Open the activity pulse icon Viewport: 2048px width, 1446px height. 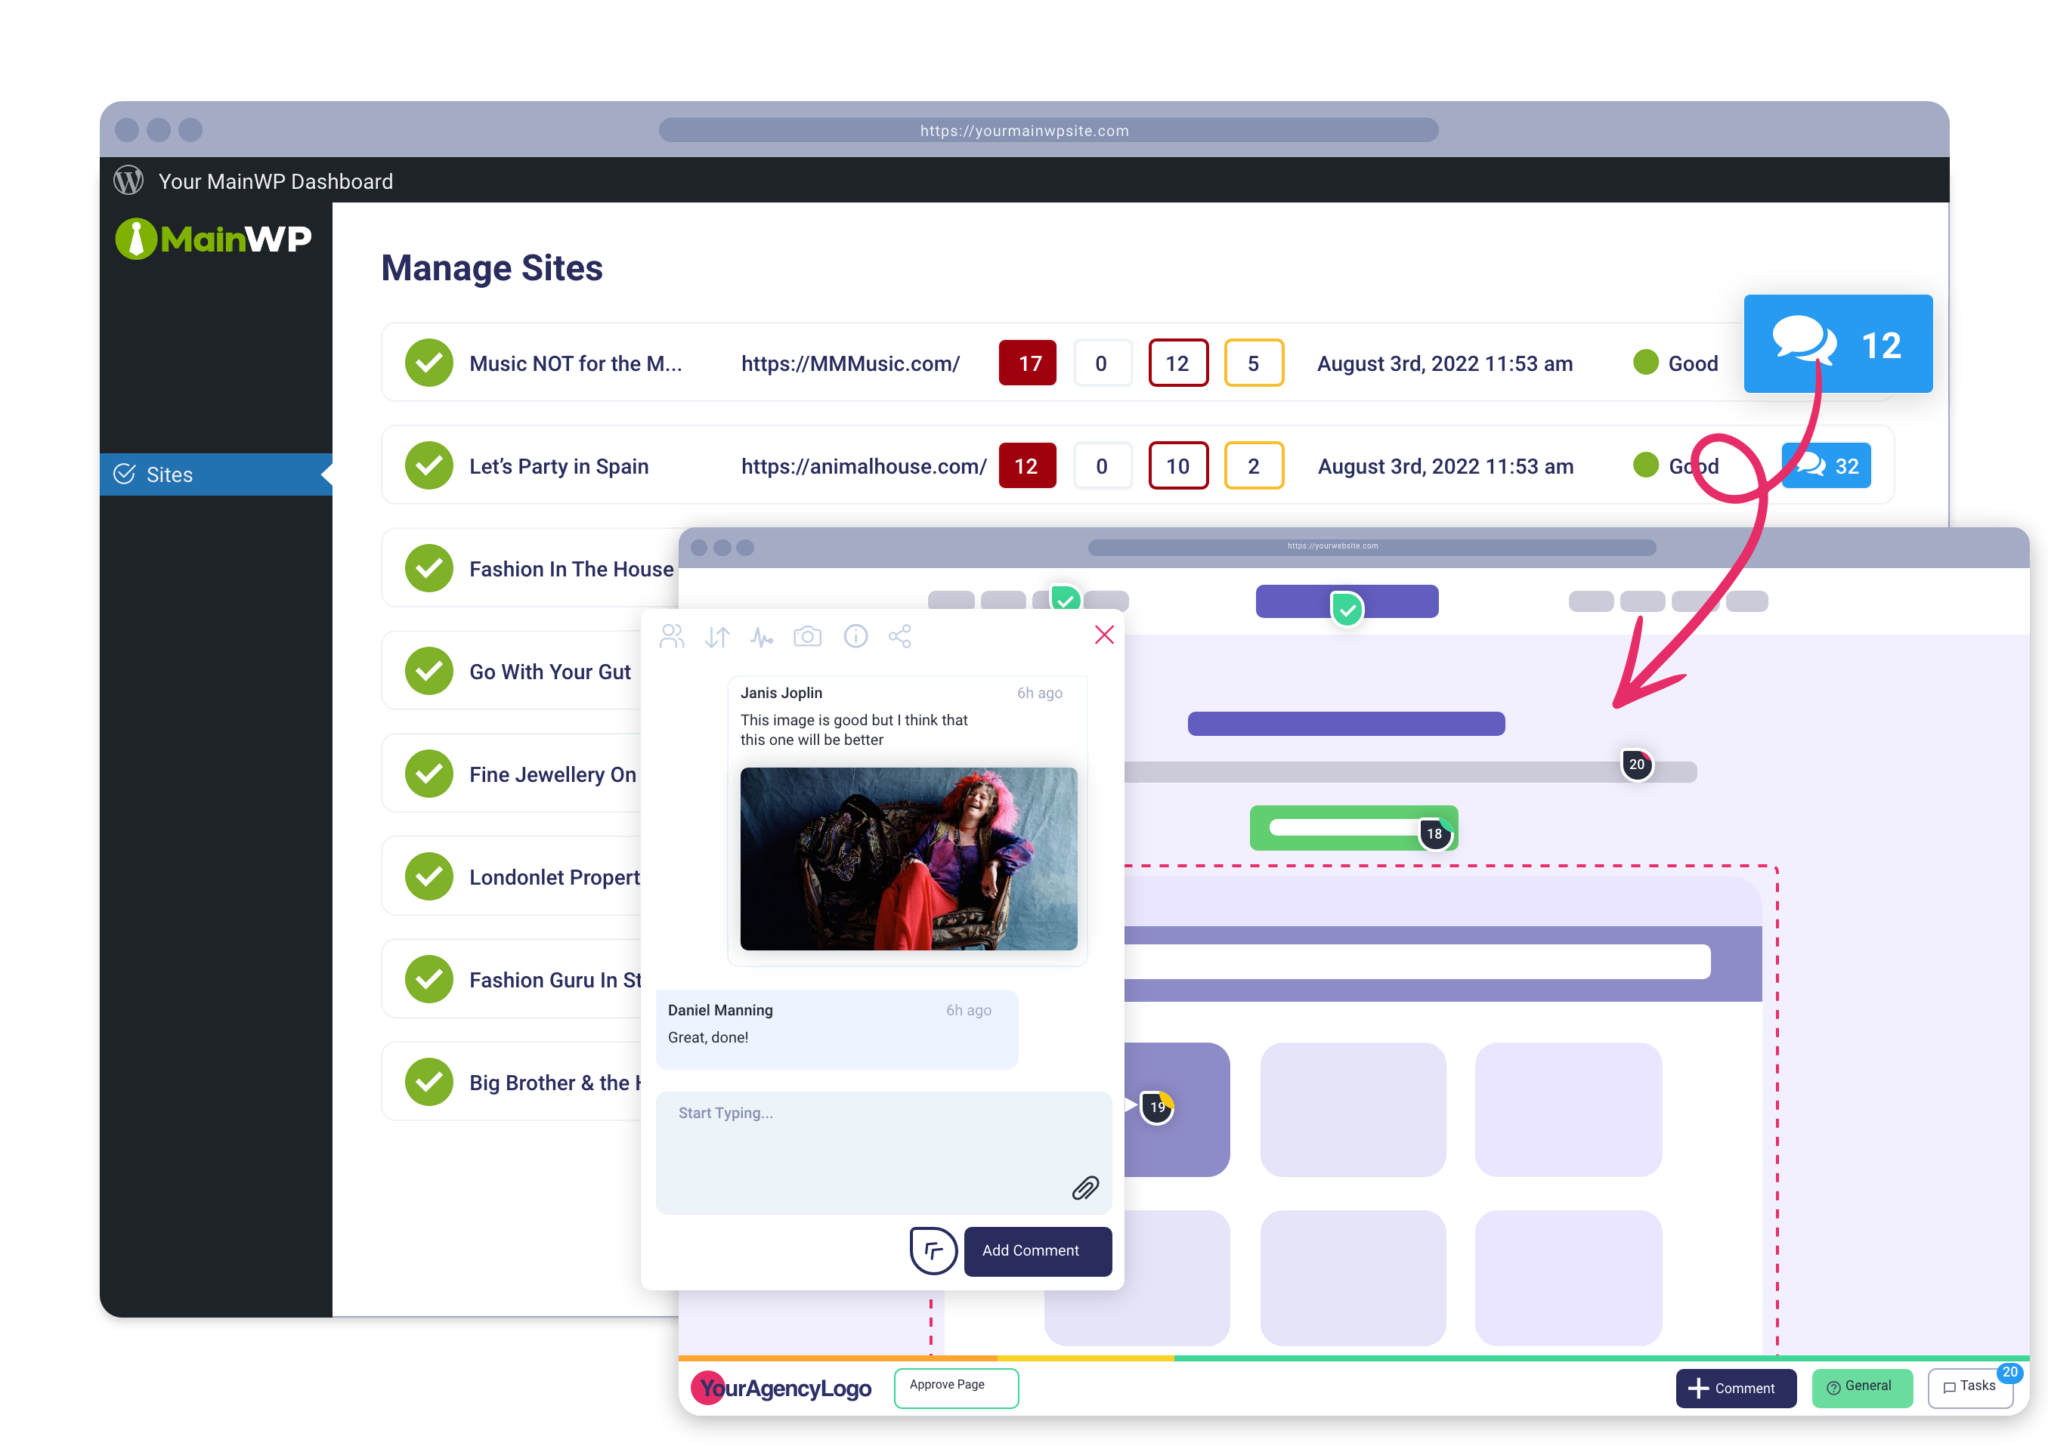(762, 637)
